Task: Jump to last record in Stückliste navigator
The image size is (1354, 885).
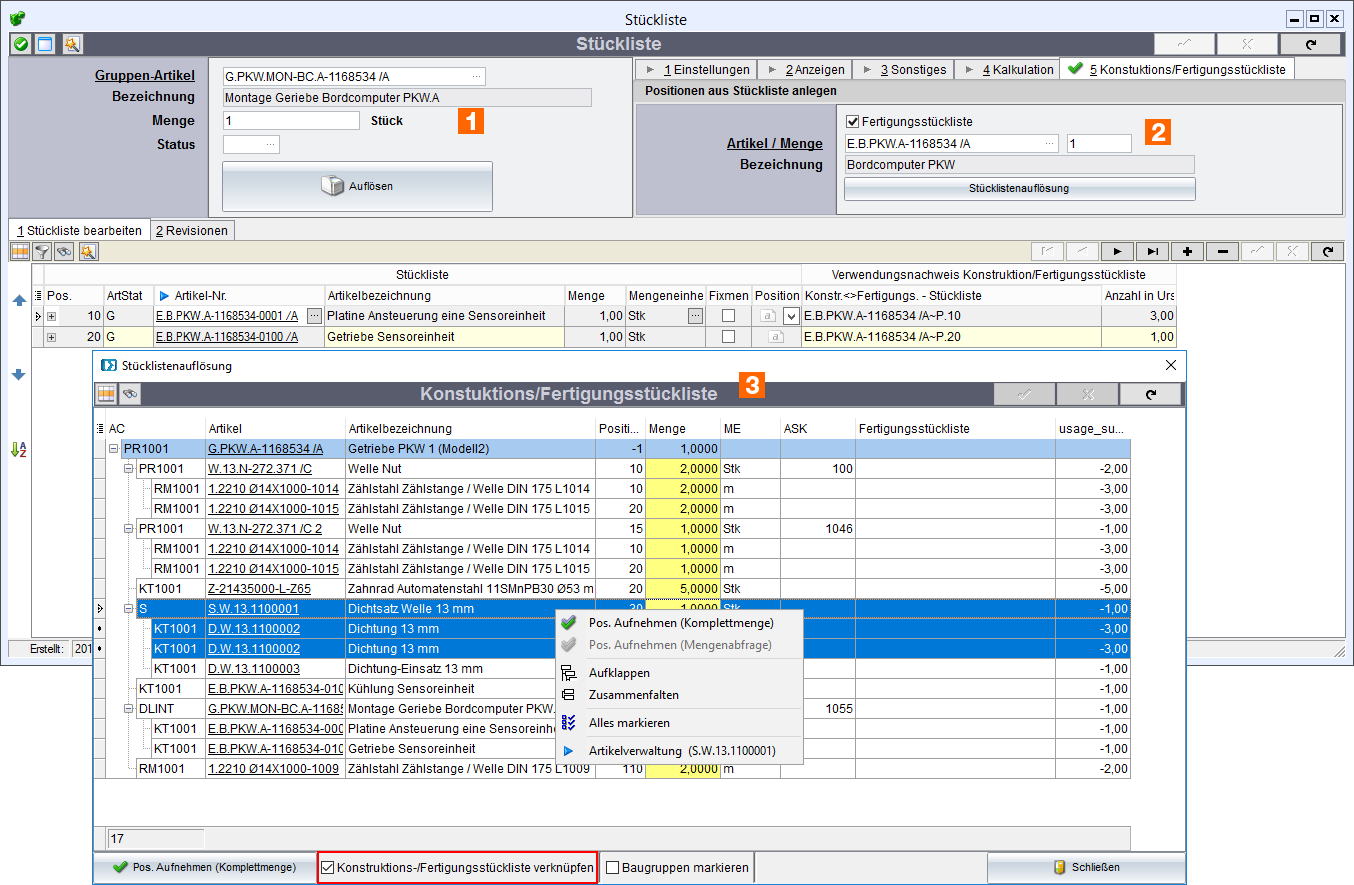Action: coord(1152,251)
